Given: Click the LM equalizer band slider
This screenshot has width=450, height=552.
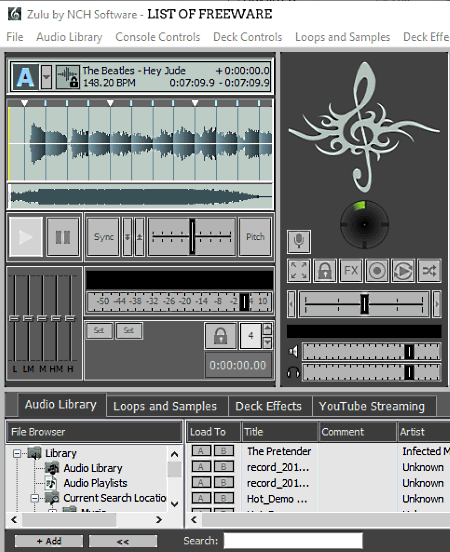Looking at the screenshot, I should (28, 318).
